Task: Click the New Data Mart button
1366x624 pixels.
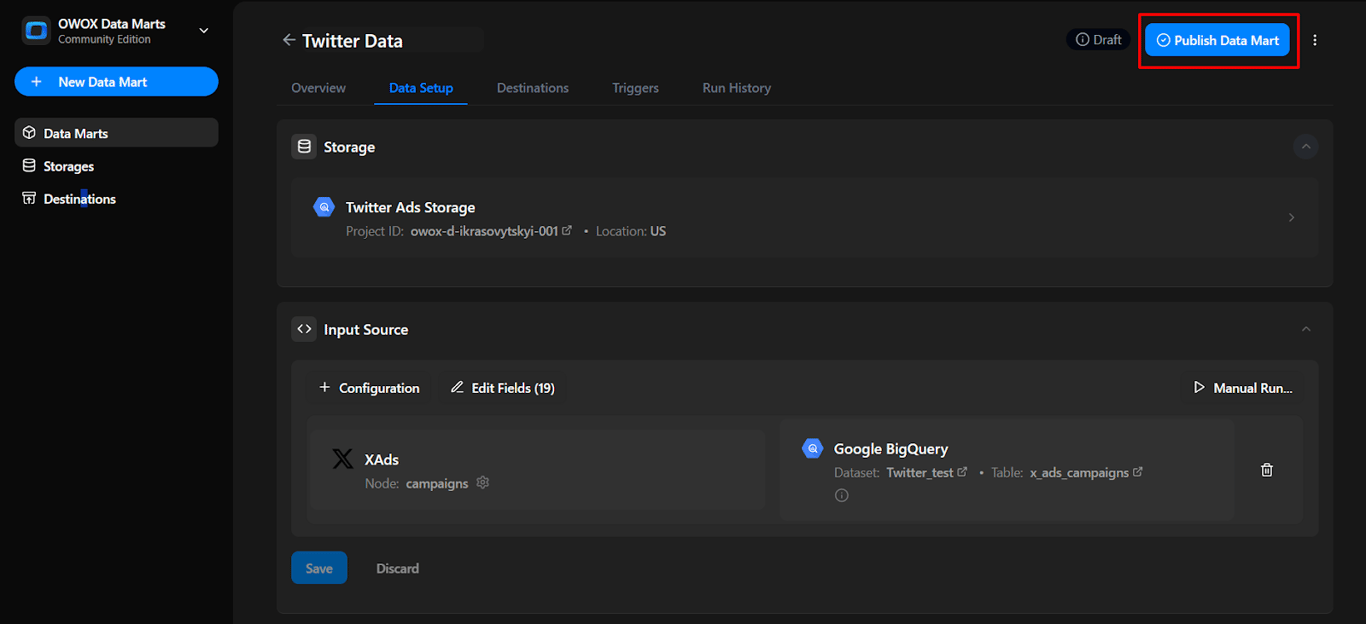Action: coord(116,82)
